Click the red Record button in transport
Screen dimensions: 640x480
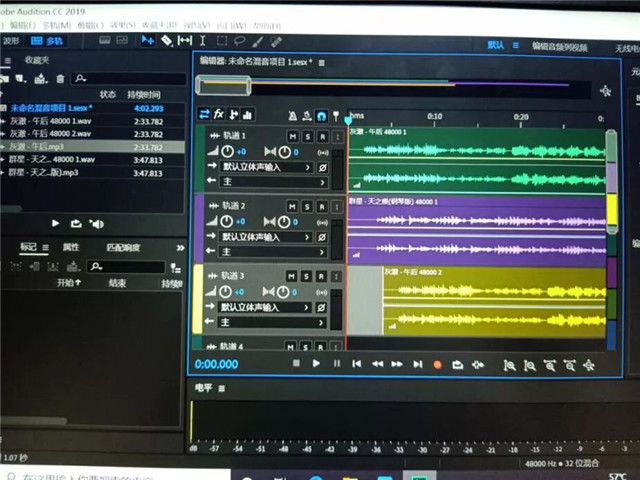tap(437, 364)
